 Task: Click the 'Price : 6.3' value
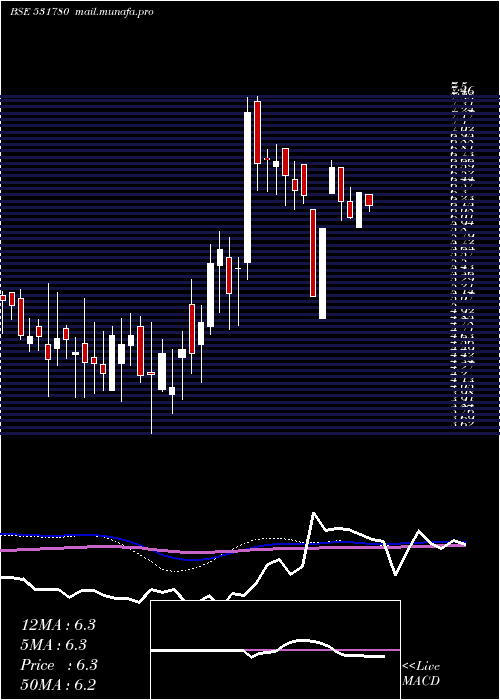(59, 665)
